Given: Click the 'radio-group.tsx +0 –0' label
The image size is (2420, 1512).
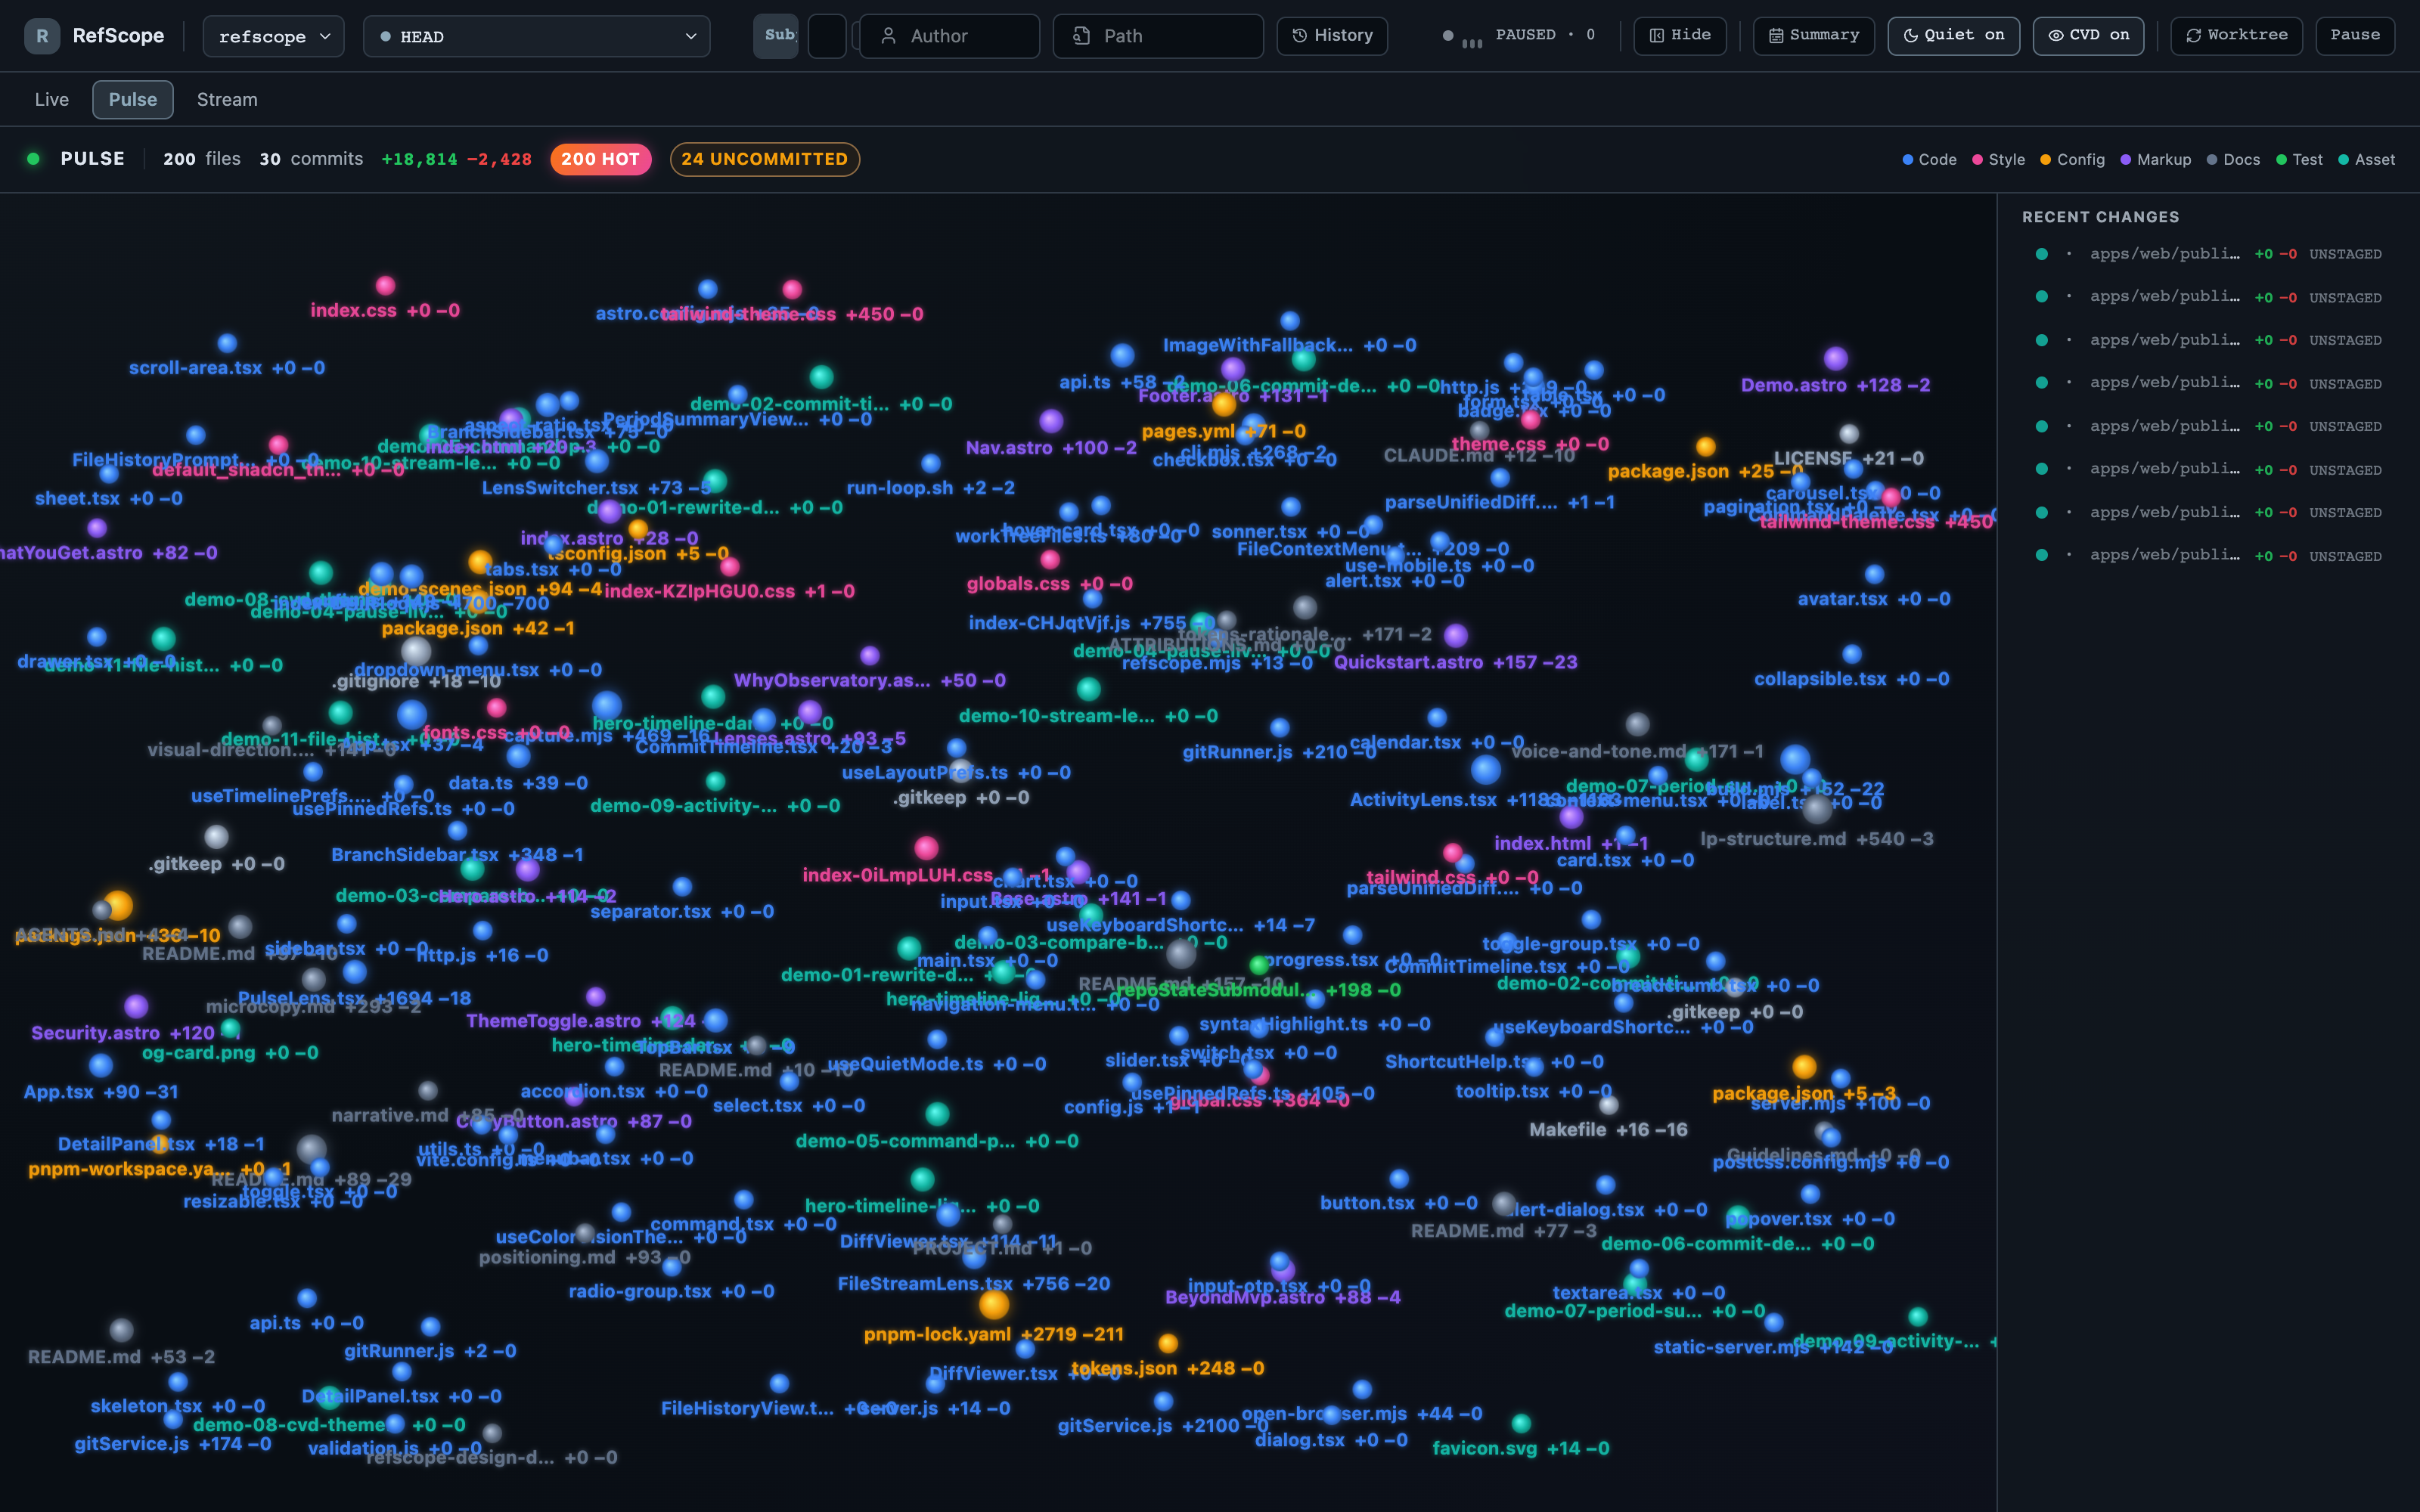Looking at the screenshot, I should point(672,1292).
